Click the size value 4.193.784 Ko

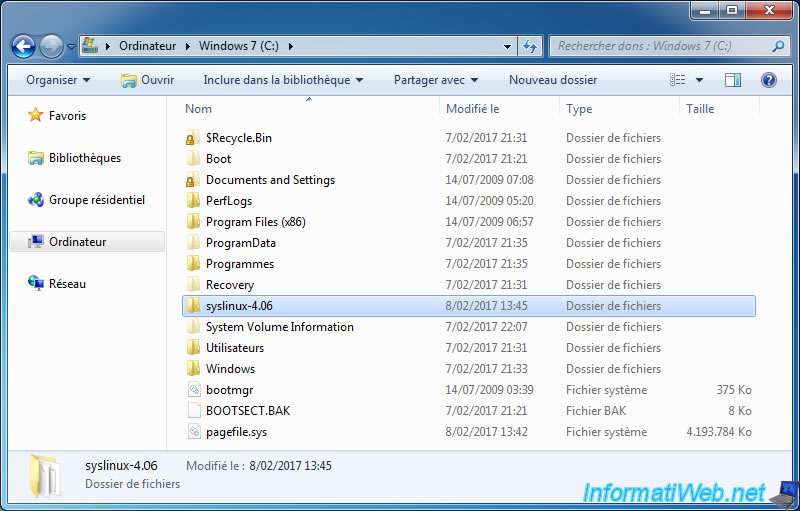(x=718, y=431)
